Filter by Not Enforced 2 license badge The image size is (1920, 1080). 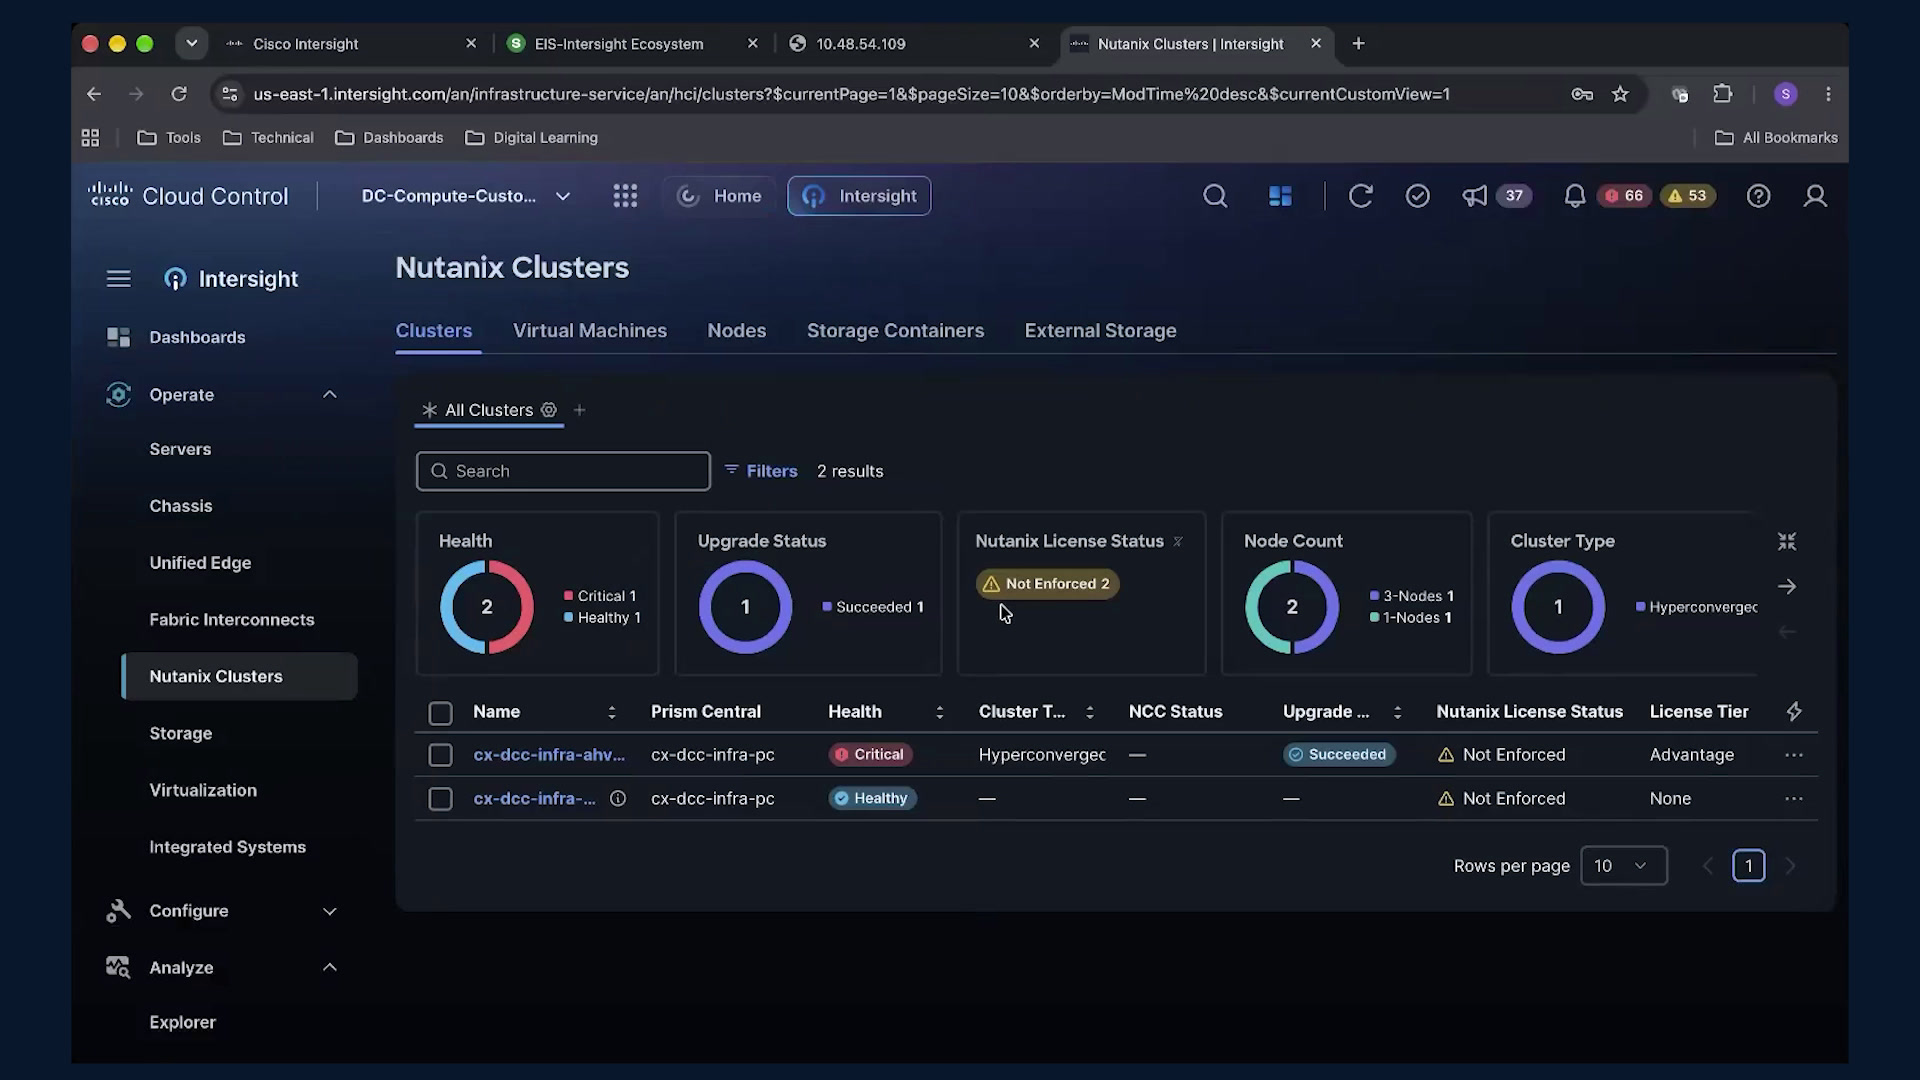point(1047,584)
